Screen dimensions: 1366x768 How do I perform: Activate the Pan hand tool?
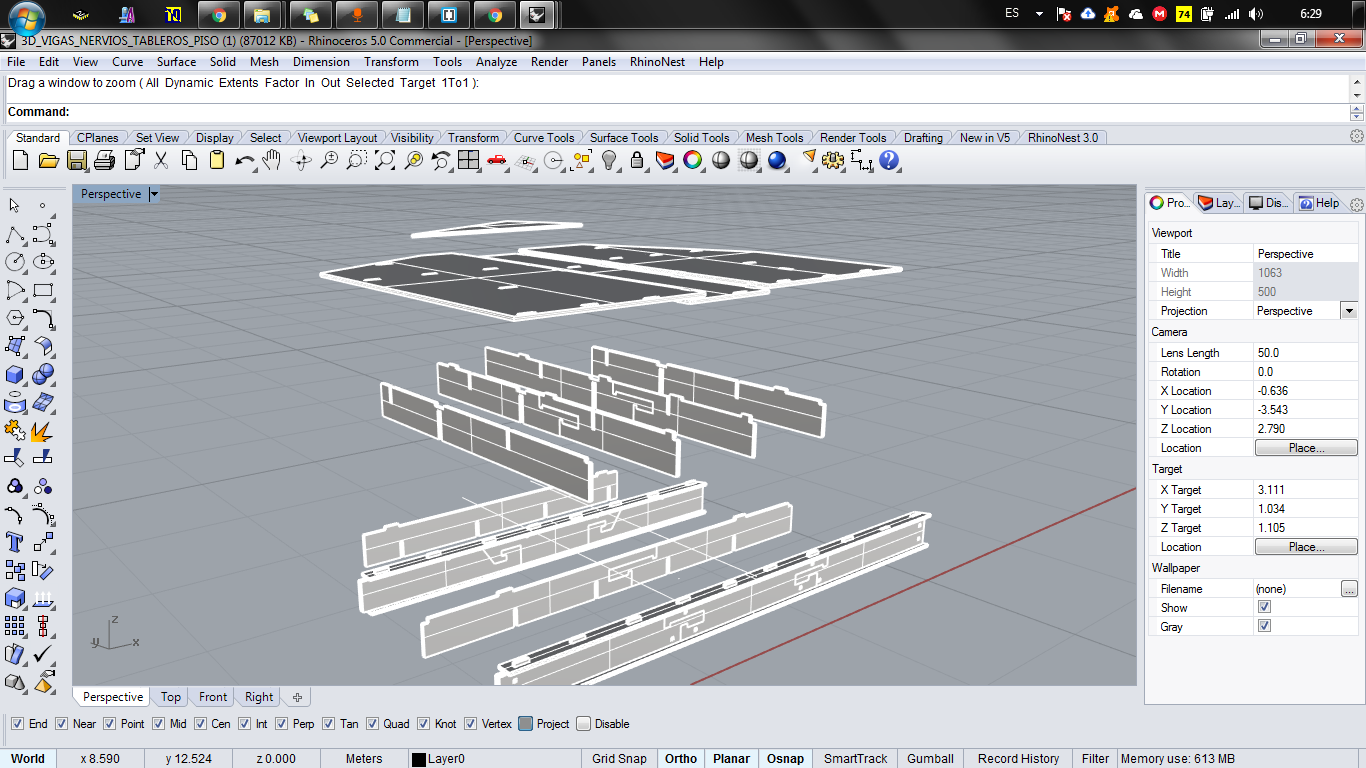(x=272, y=160)
